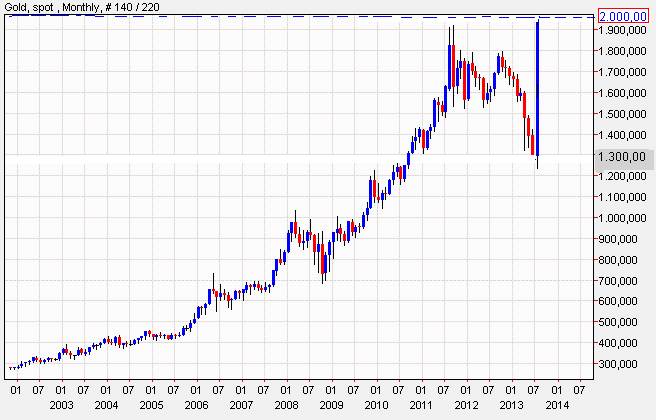This screenshot has height=420, width=656.
Task: Click the 1.800,000 price axis label
Action: 622,51
